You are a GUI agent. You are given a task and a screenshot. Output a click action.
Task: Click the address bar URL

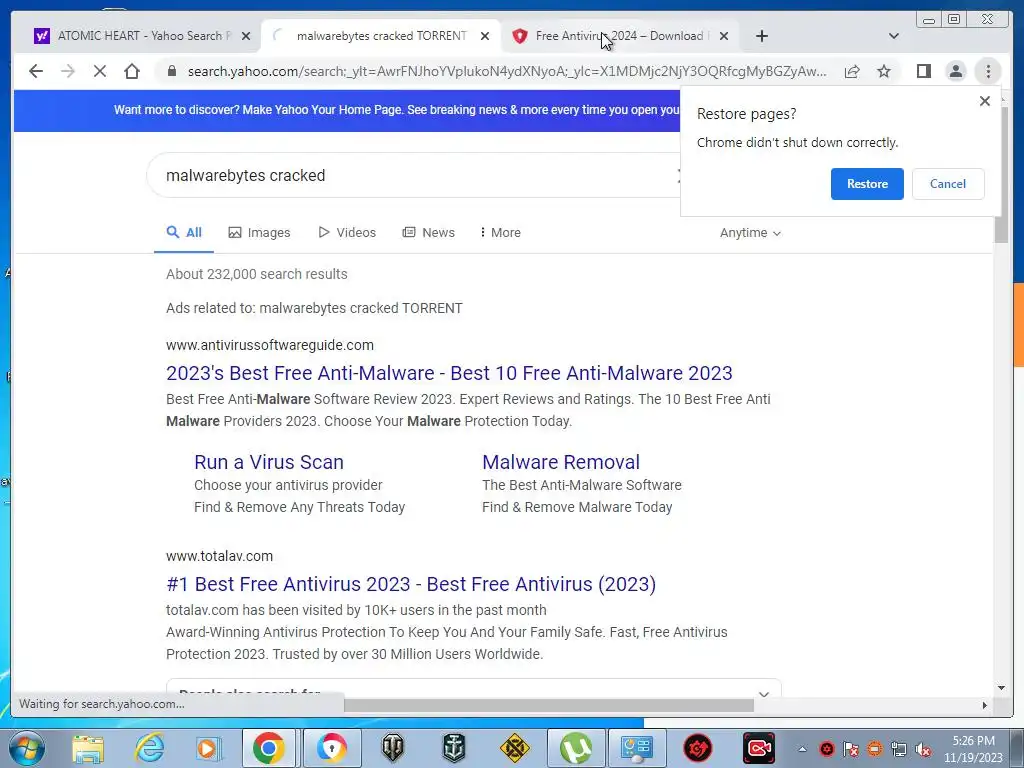point(507,71)
